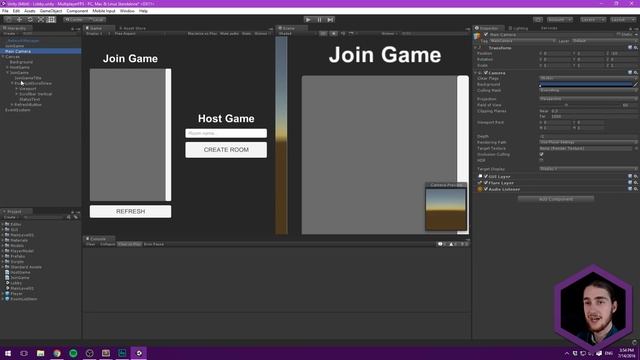Toggle Occlusion Culling checkbox
The width and height of the screenshot is (640, 360).
(542, 154)
